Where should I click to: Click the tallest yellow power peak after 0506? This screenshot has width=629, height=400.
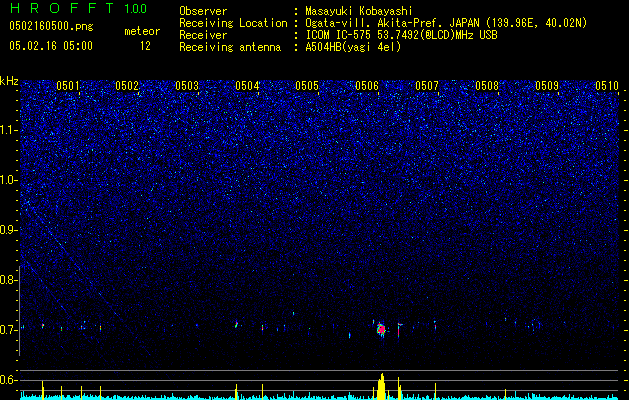pos(381,386)
